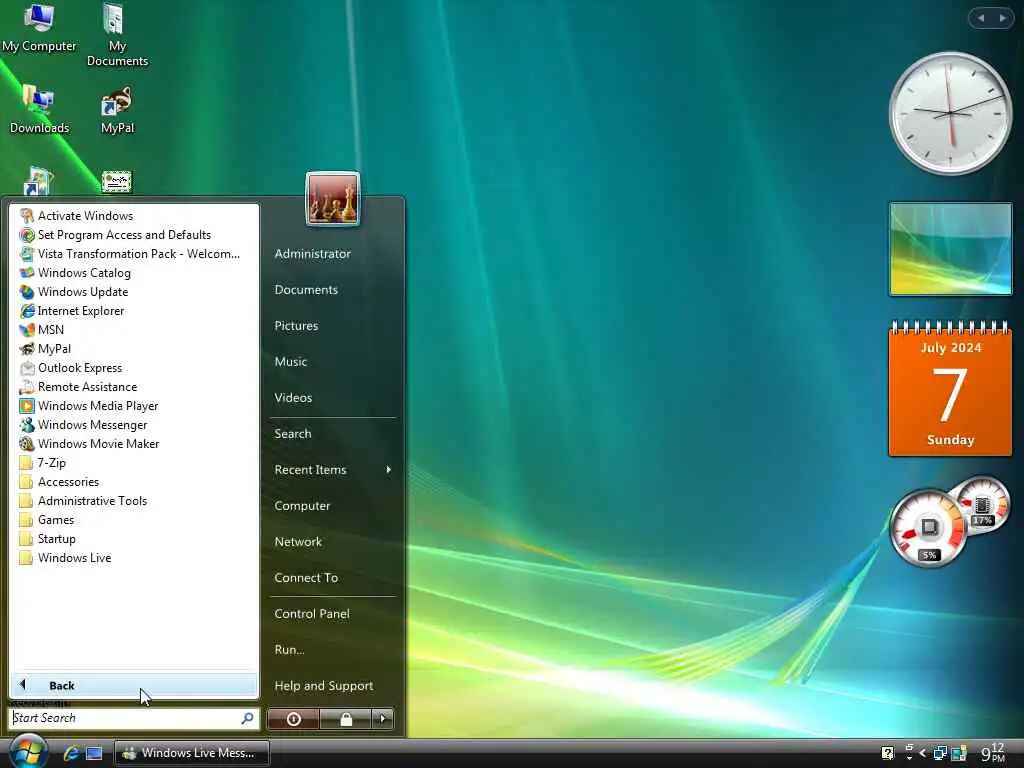Launch Internet Explorer from quick launch bar
Image resolution: width=1024 pixels, height=768 pixels.
coord(71,754)
